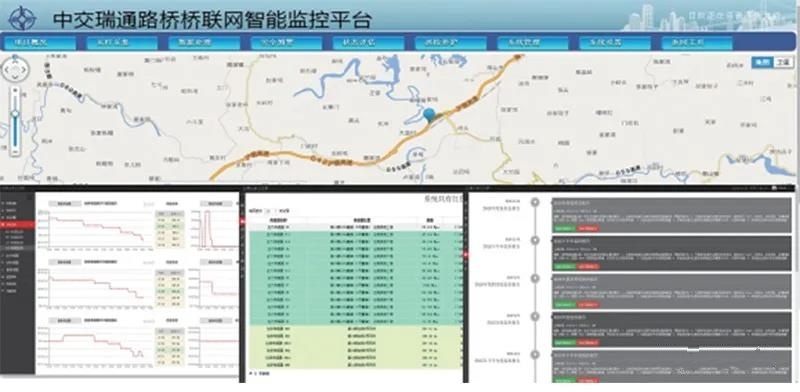Click the first circular timeline marker in report list
This screenshot has height=392, width=800.
(x=535, y=202)
